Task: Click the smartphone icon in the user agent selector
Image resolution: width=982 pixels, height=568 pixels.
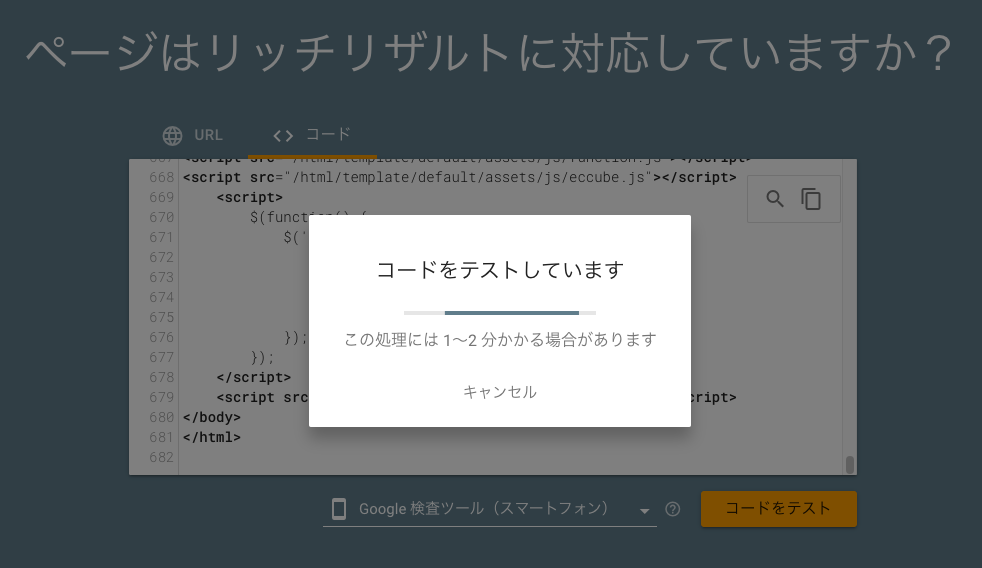Action: coord(339,509)
